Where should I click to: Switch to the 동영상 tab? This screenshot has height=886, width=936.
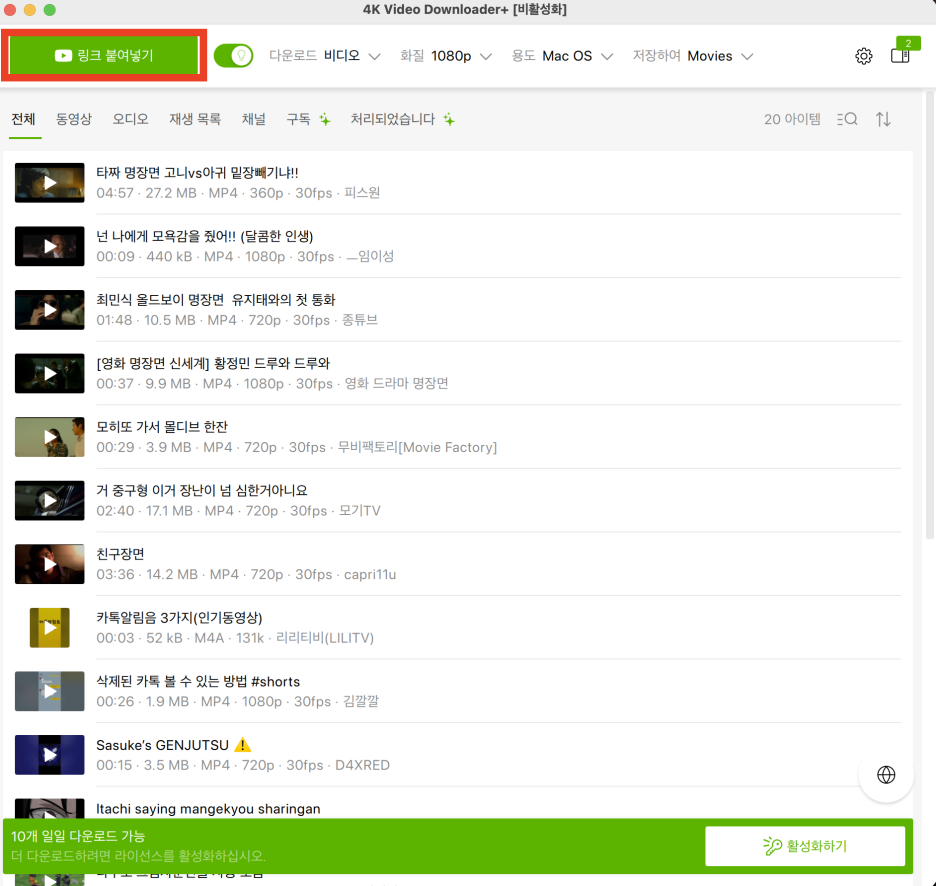tap(74, 119)
